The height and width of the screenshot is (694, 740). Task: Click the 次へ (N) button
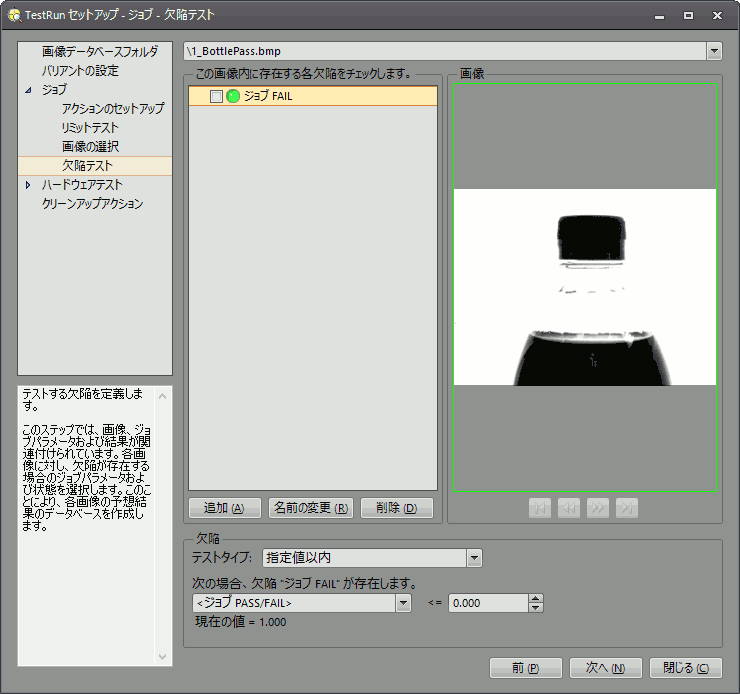pos(605,668)
